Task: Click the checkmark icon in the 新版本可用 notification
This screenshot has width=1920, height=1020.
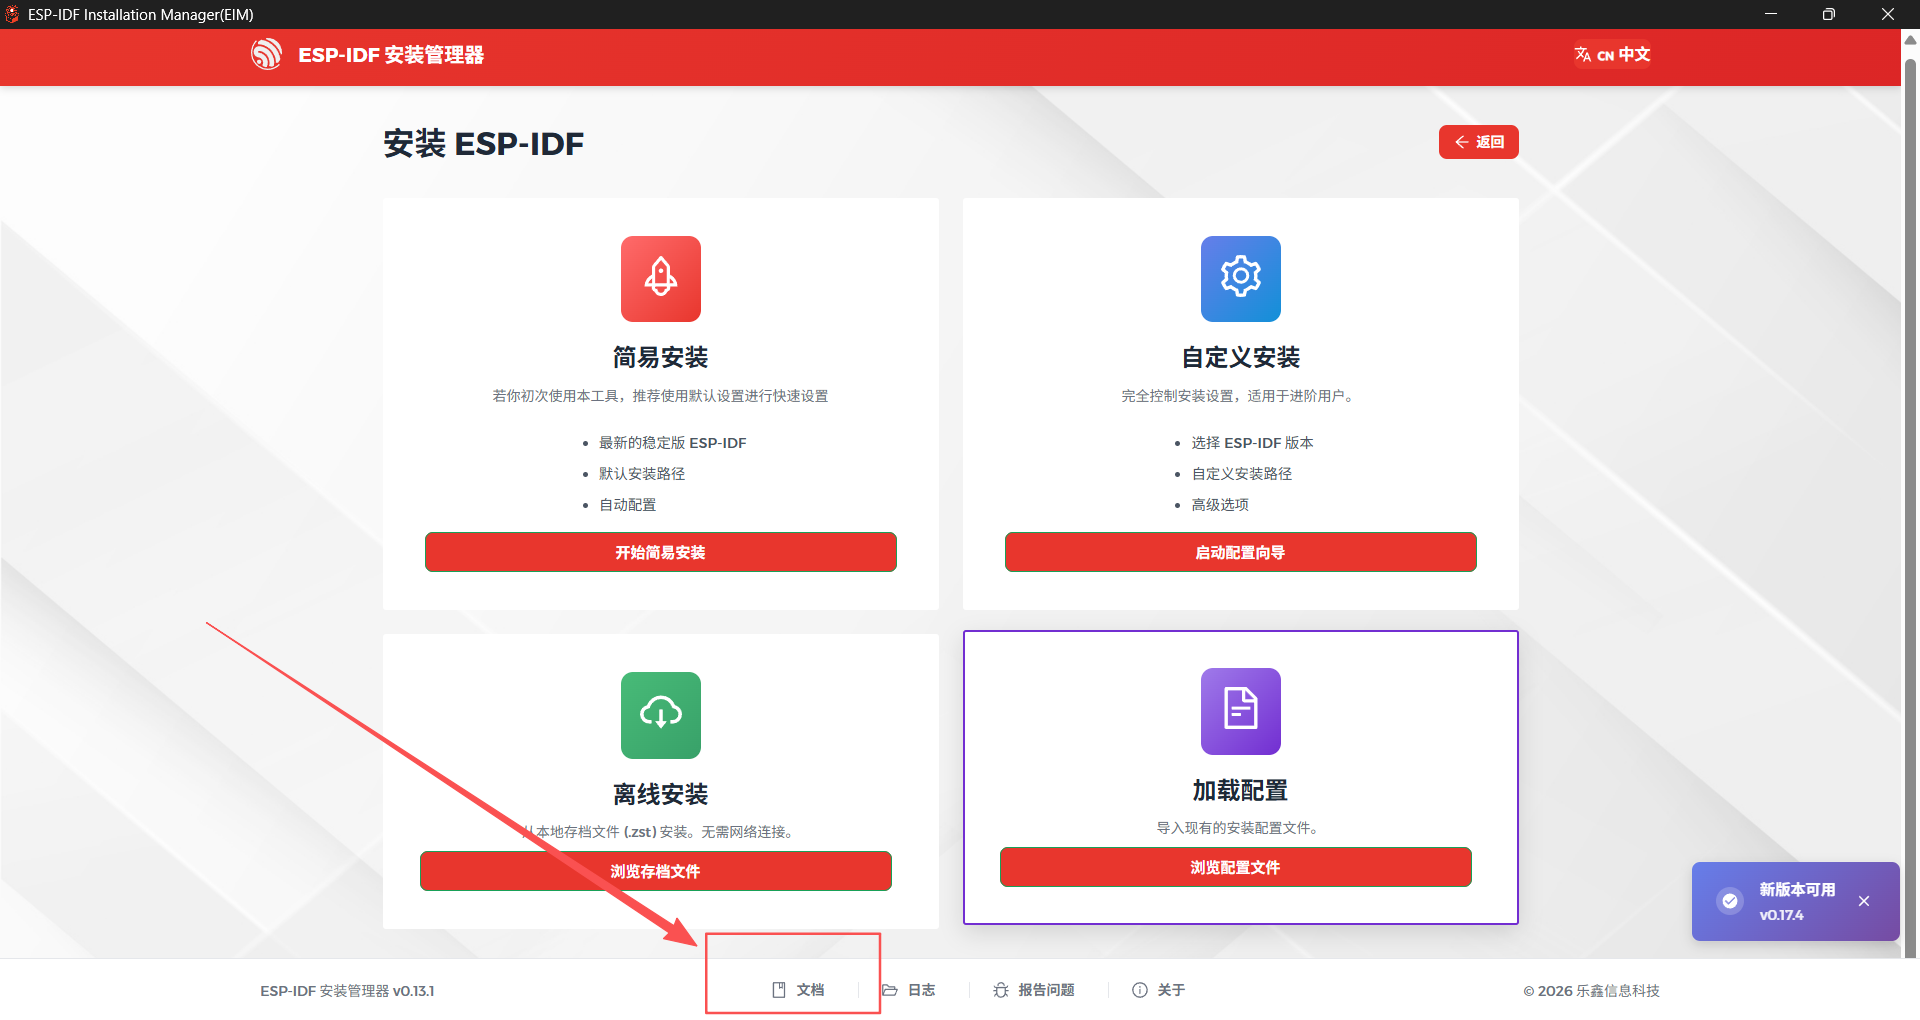Action: (x=1730, y=901)
